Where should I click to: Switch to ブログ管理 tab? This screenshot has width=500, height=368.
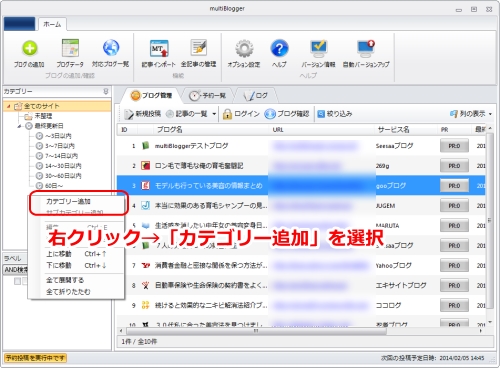click(151, 96)
